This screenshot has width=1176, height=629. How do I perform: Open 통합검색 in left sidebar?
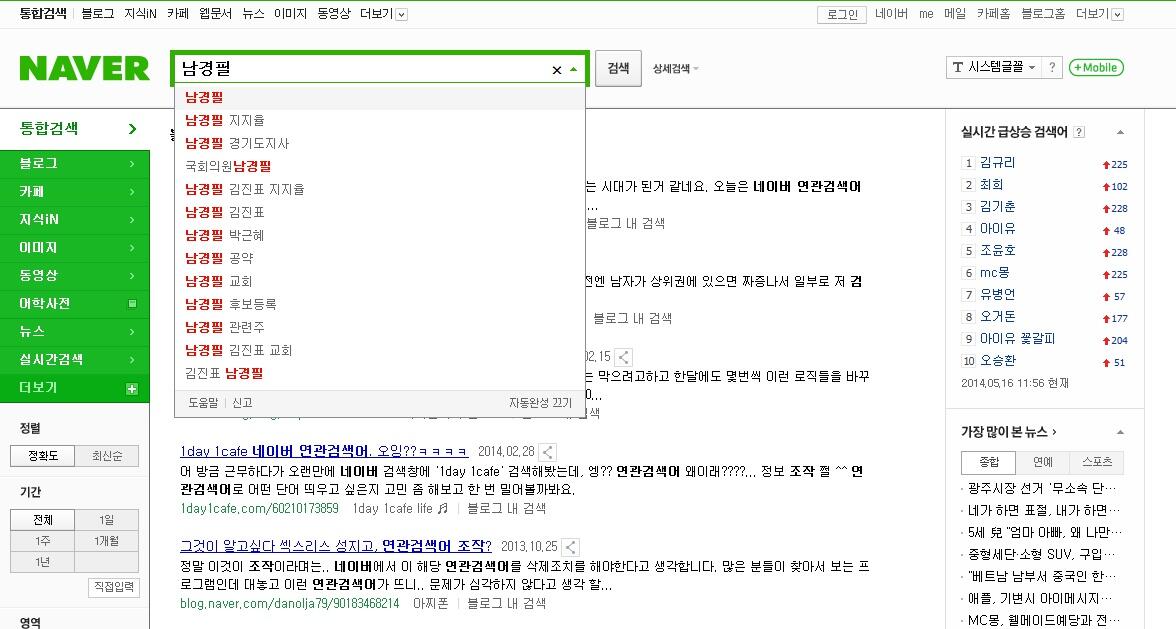(75, 129)
